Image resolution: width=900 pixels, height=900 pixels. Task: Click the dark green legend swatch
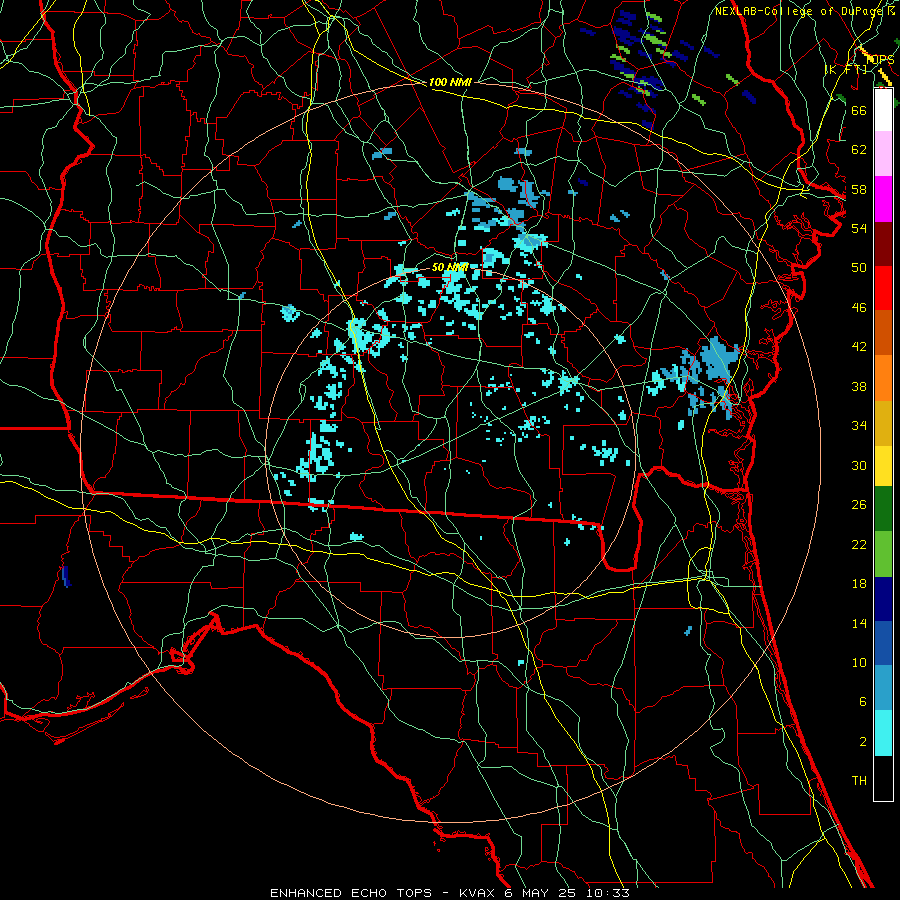[x=883, y=509]
